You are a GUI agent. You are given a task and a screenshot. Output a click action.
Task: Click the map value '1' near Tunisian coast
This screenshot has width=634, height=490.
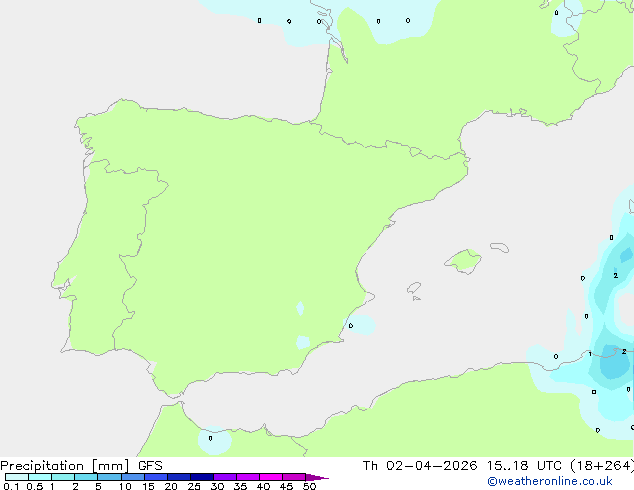[590, 354]
